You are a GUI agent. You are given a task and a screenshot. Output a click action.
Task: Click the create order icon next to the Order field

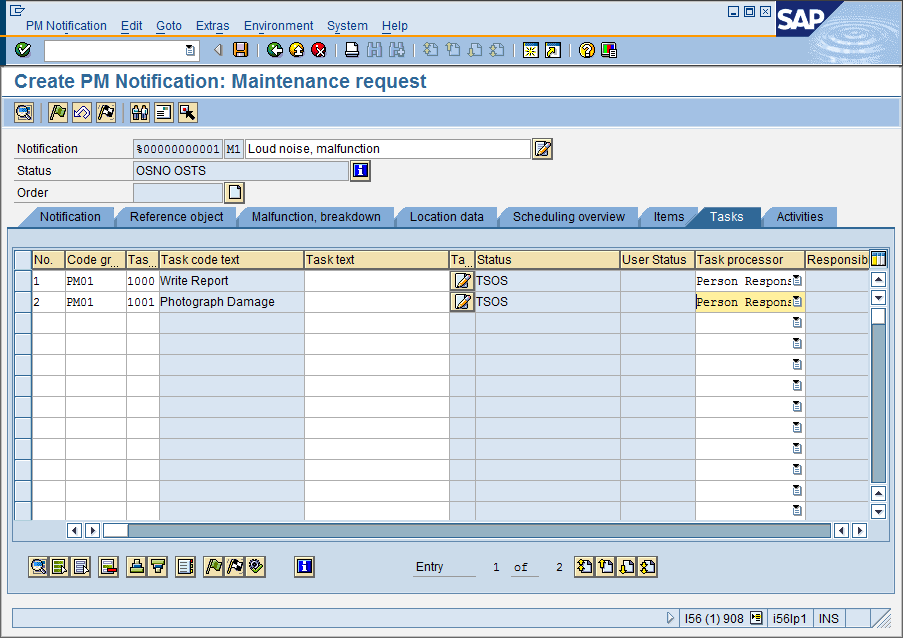click(234, 192)
